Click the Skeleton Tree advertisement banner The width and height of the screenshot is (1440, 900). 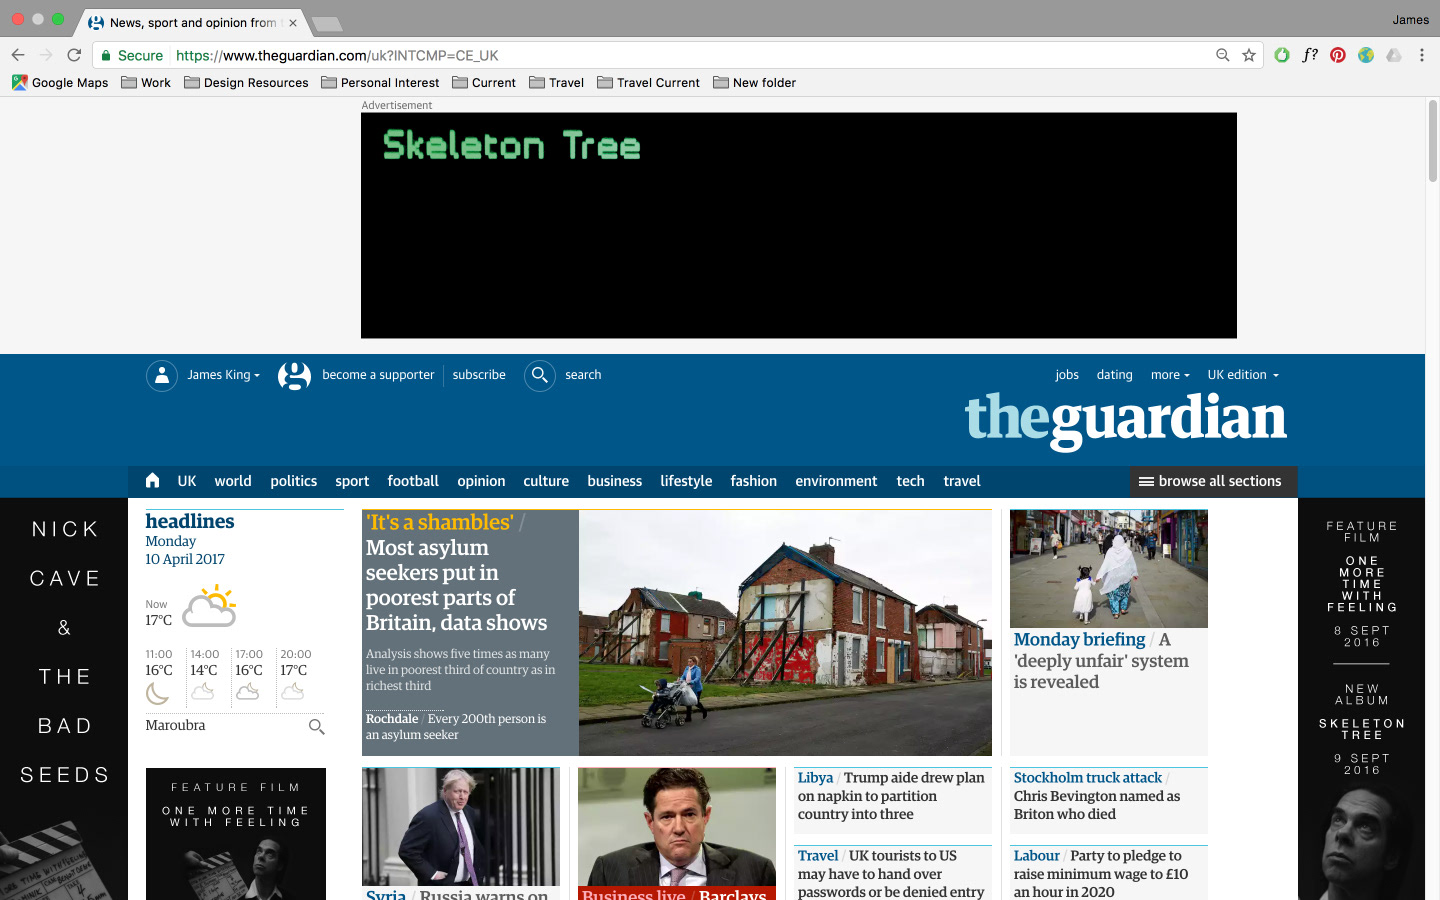point(799,225)
